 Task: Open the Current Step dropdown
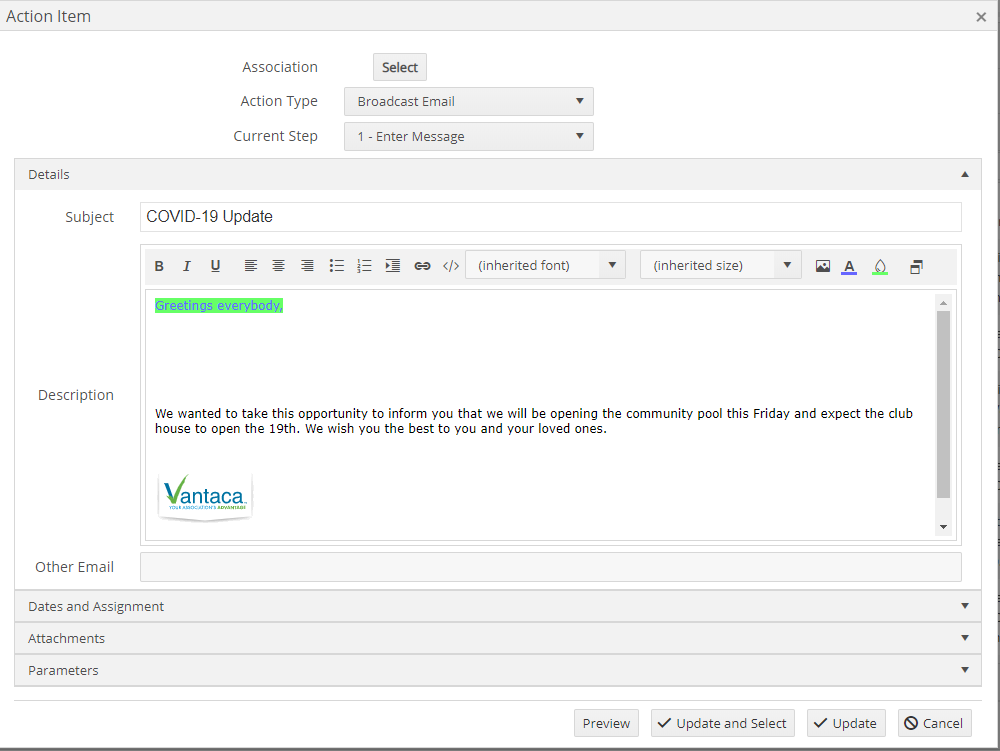point(579,136)
